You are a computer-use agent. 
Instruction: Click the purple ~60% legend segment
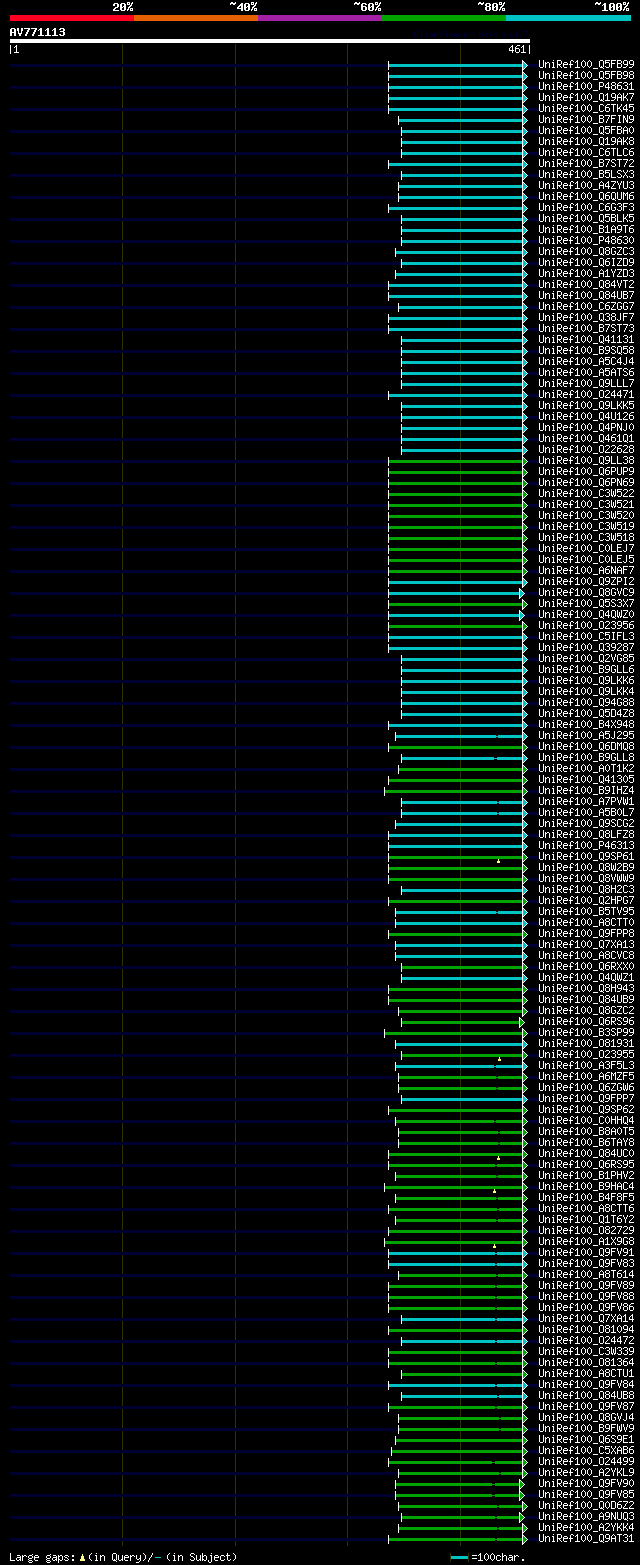320,17
